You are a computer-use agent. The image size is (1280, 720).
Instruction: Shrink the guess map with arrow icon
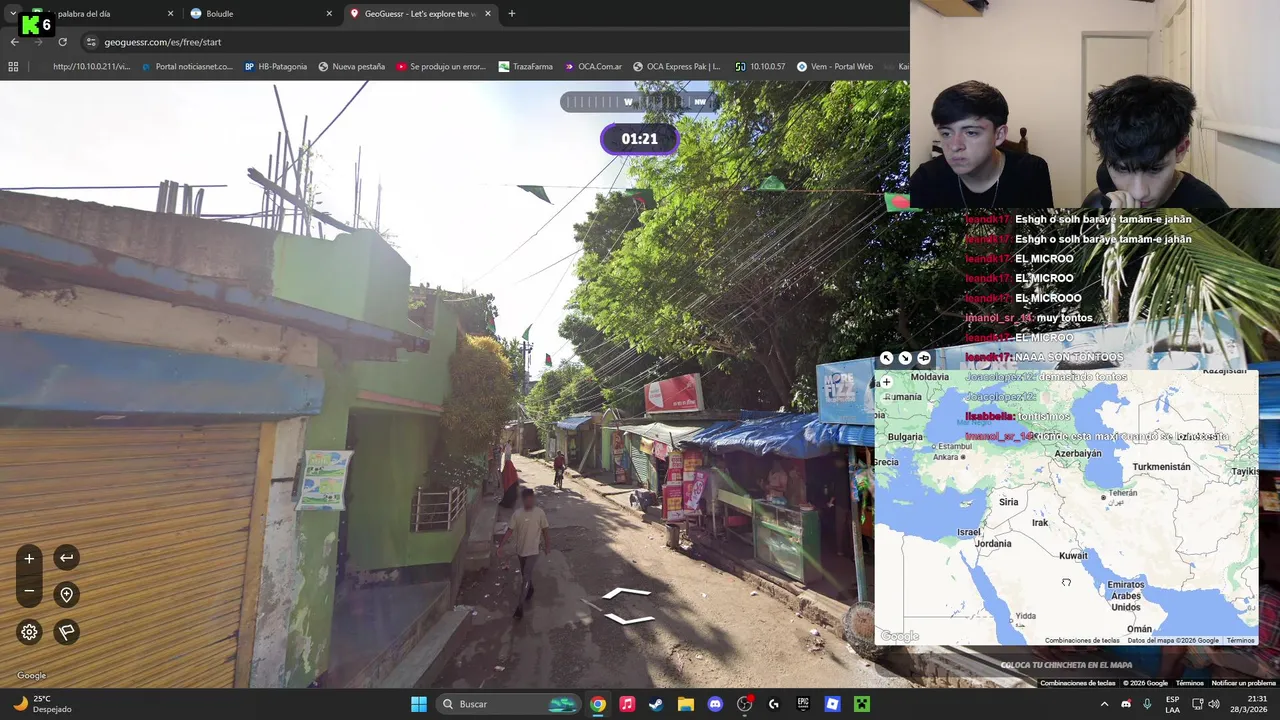coord(905,358)
